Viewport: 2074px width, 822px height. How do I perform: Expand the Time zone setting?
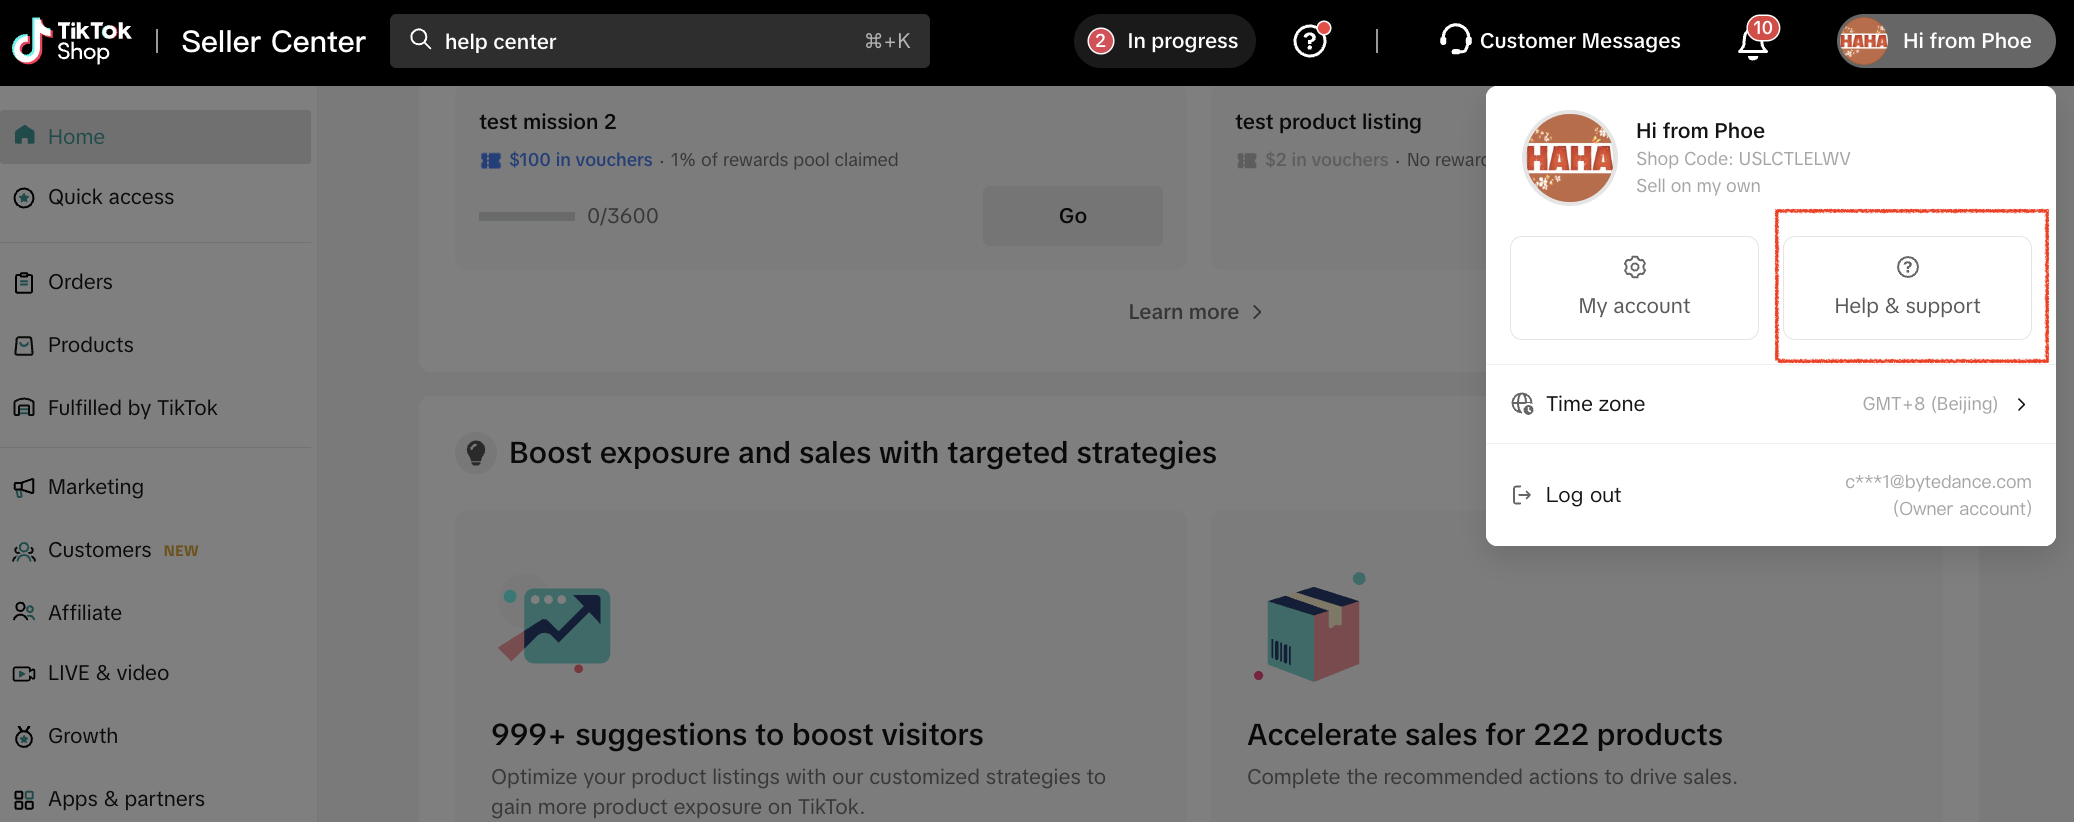point(1770,404)
